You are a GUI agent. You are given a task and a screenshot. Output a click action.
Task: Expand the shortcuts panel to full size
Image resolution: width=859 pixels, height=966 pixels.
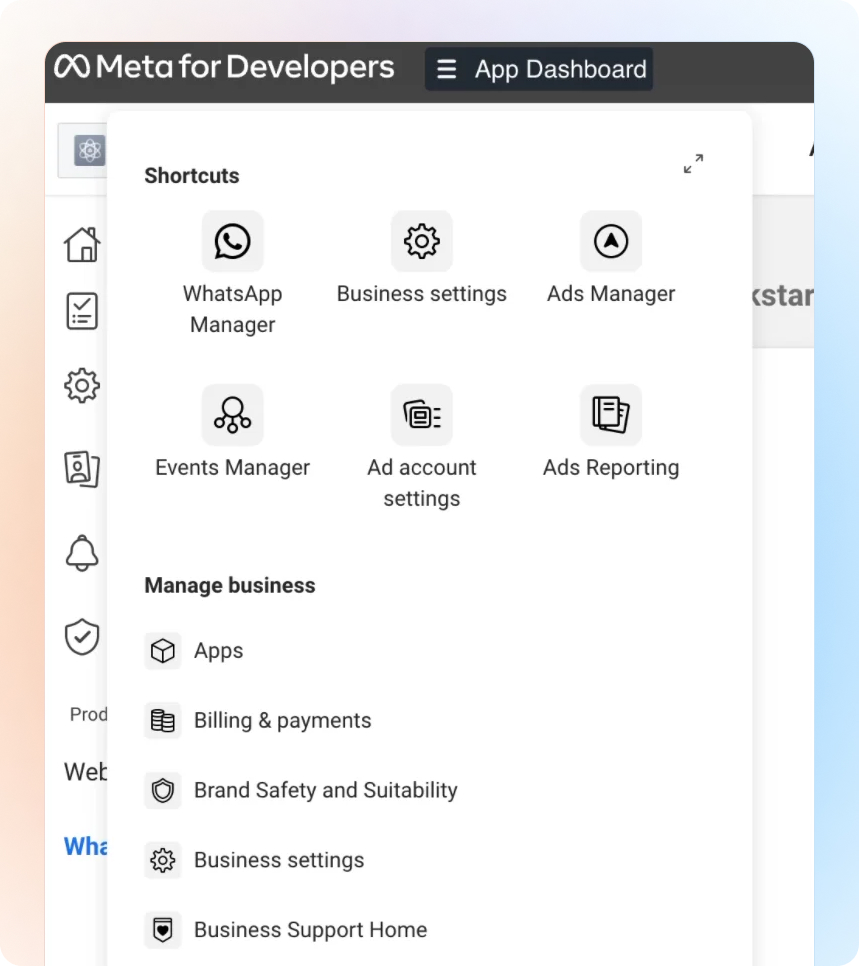pyautogui.click(x=693, y=164)
